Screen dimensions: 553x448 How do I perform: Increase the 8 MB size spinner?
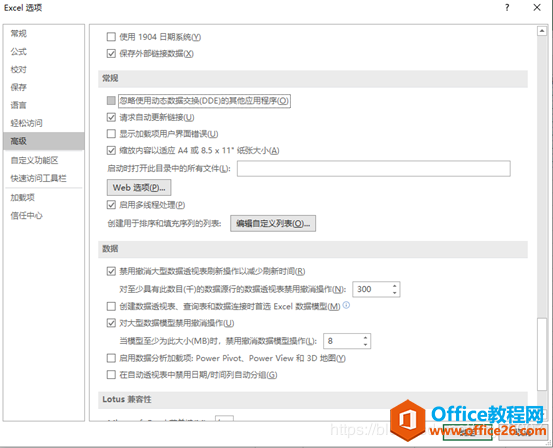pos(366,338)
